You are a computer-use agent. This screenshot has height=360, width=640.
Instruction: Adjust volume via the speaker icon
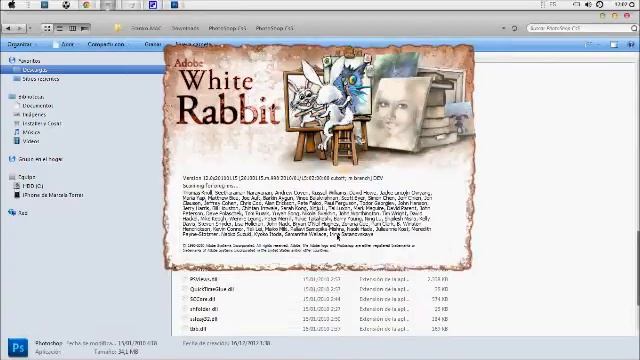(588, 4)
